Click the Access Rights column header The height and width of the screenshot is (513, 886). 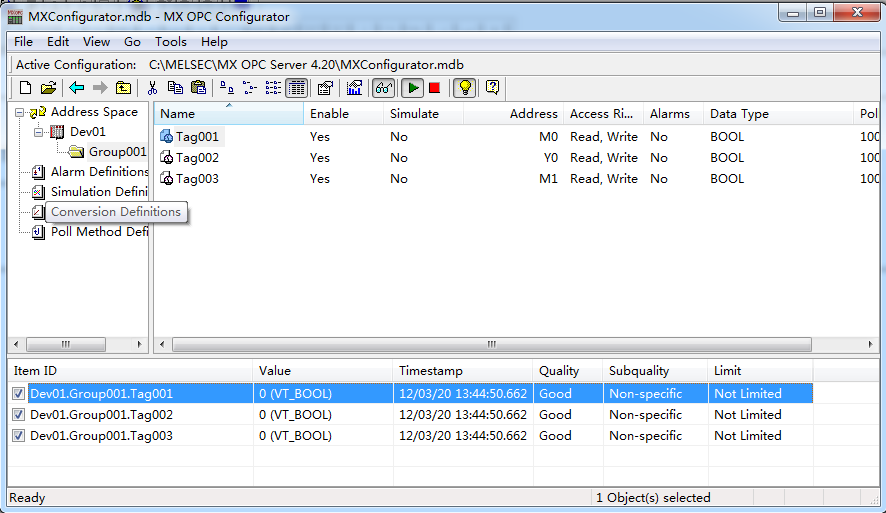[604, 114]
